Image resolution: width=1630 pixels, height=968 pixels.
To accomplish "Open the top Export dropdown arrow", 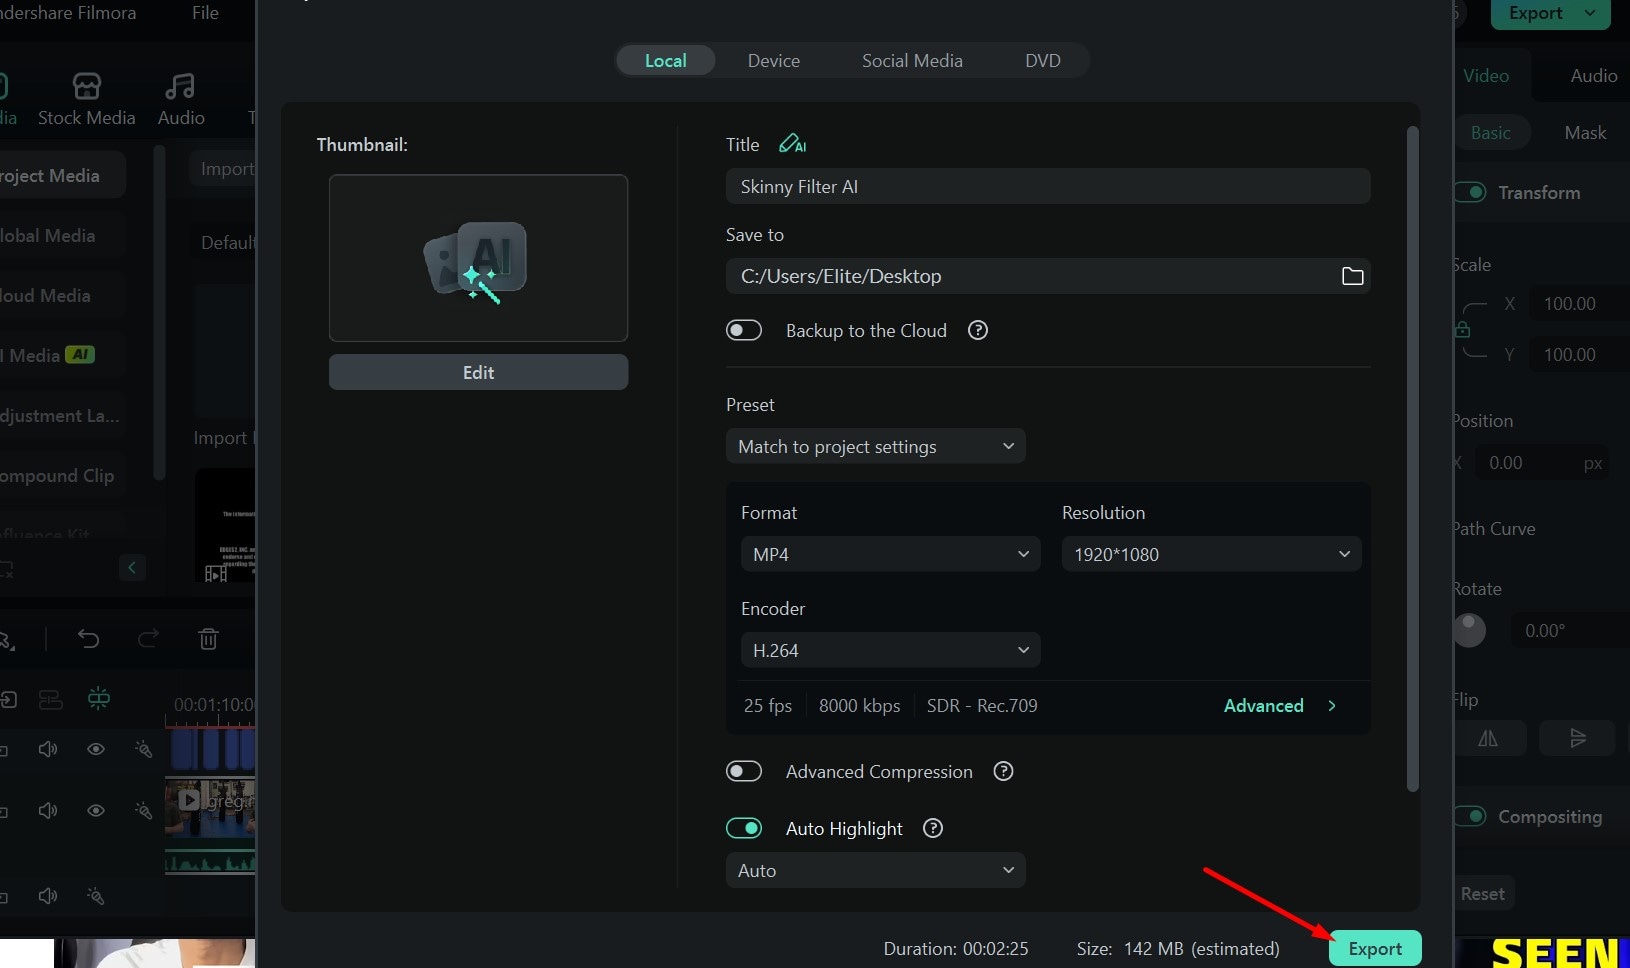I will pos(1591,13).
